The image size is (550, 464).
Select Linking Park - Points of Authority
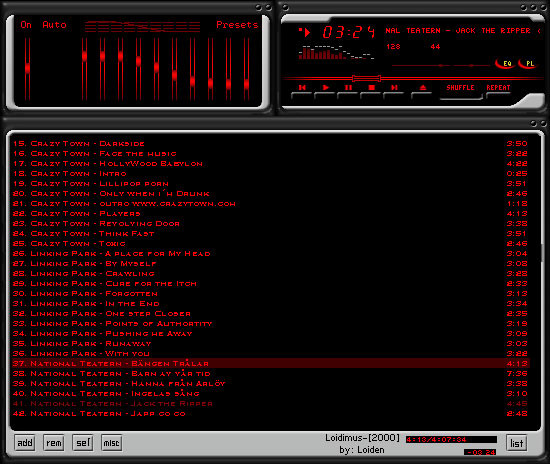pos(270,323)
